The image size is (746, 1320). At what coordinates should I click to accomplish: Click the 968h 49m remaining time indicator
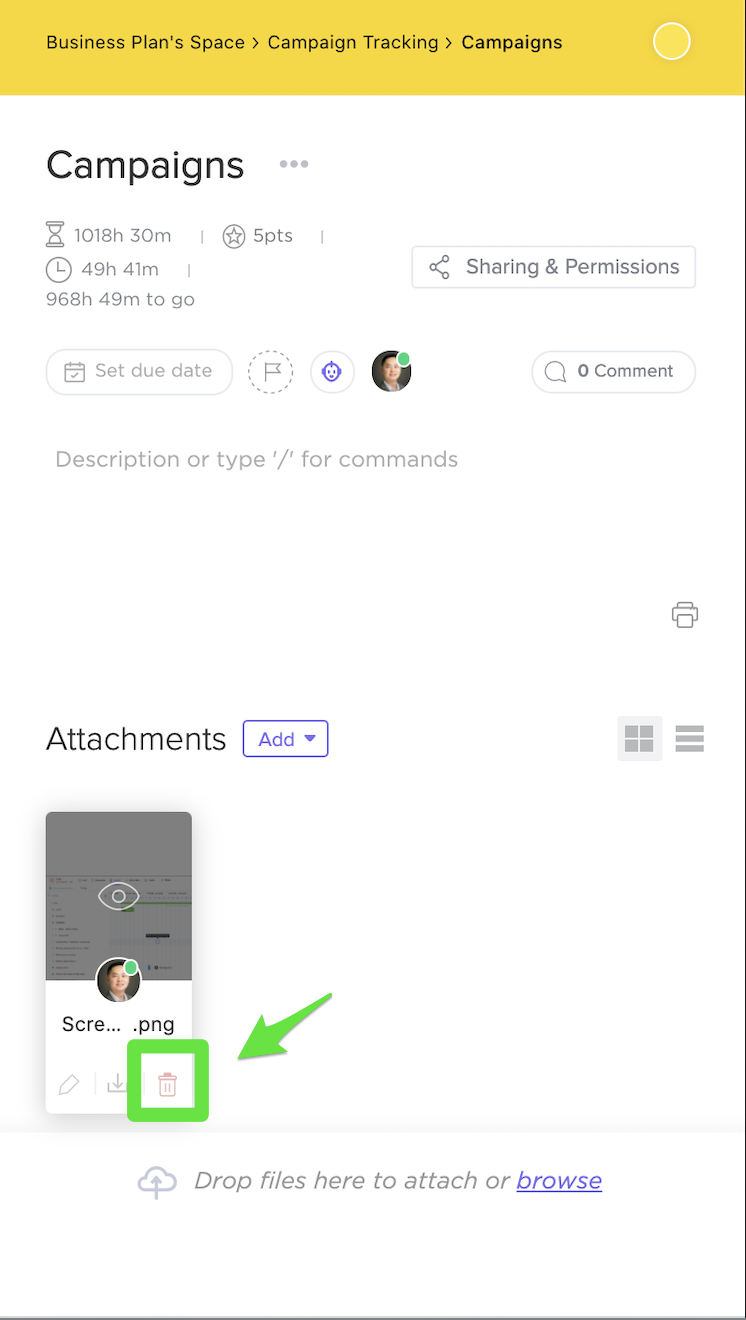click(120, 299)
